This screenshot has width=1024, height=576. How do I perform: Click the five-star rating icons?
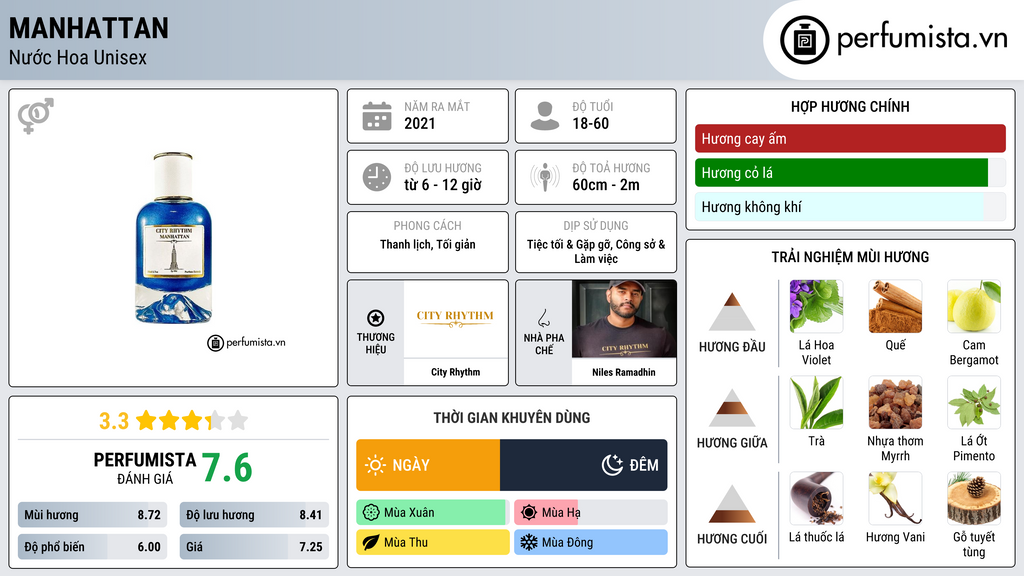[x=192, y=421]
